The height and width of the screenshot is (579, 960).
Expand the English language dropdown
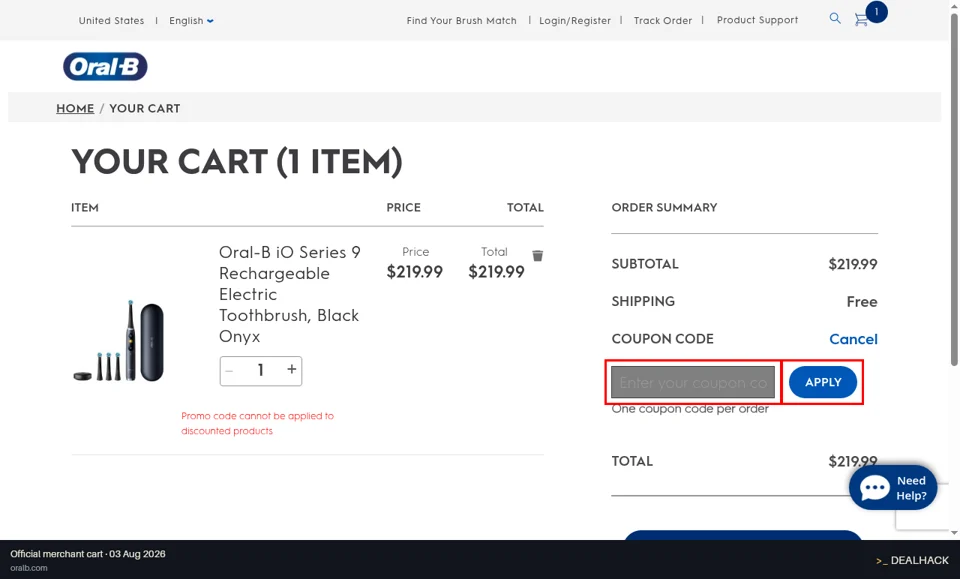point(191,21)
